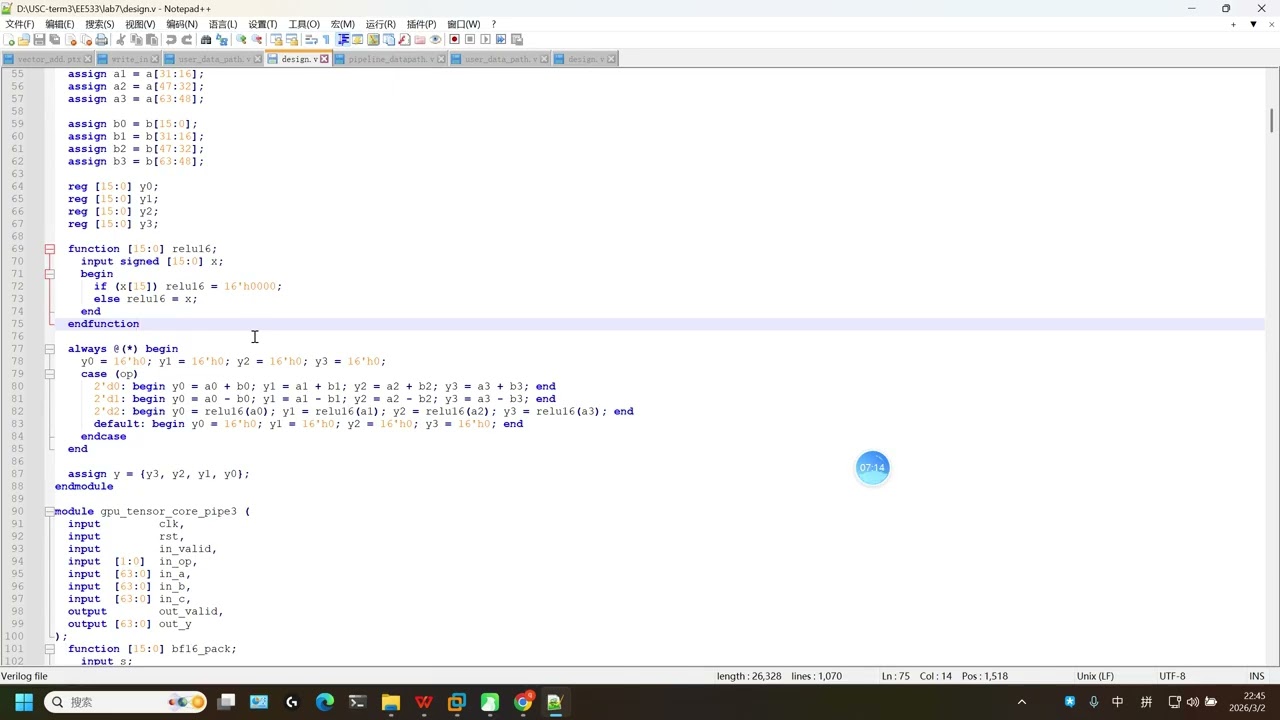Viewport: 1280px width, 720px height.
Task: Click the Ln : 75 position status field
Action: (895, 676)
